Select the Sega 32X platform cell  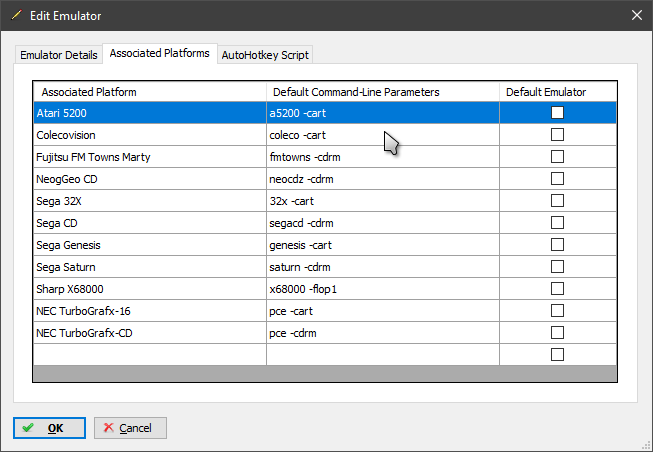click(x=150, y=201)
